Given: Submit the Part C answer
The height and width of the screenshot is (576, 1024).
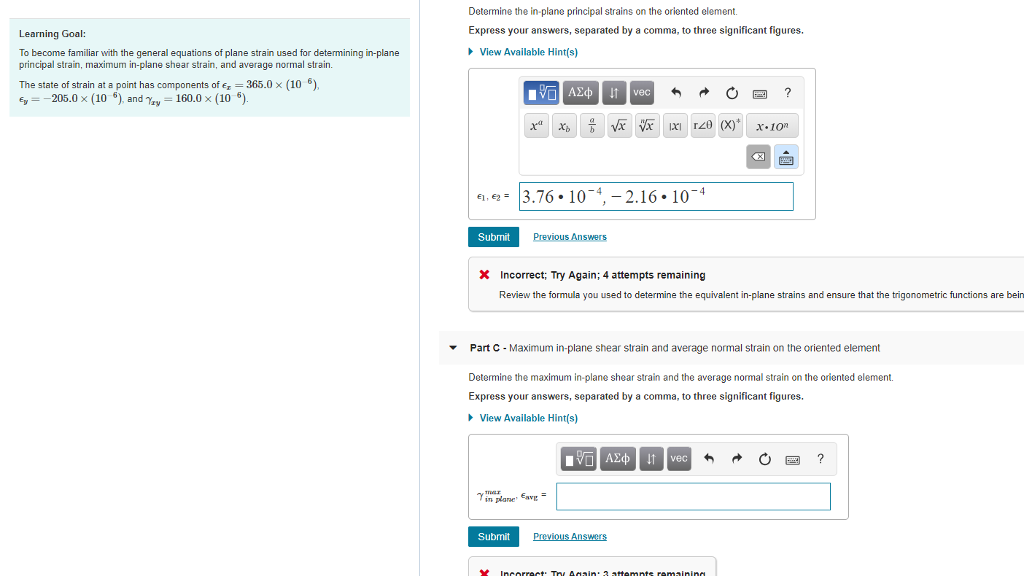Looking at the screenshot, I should 493,536.
